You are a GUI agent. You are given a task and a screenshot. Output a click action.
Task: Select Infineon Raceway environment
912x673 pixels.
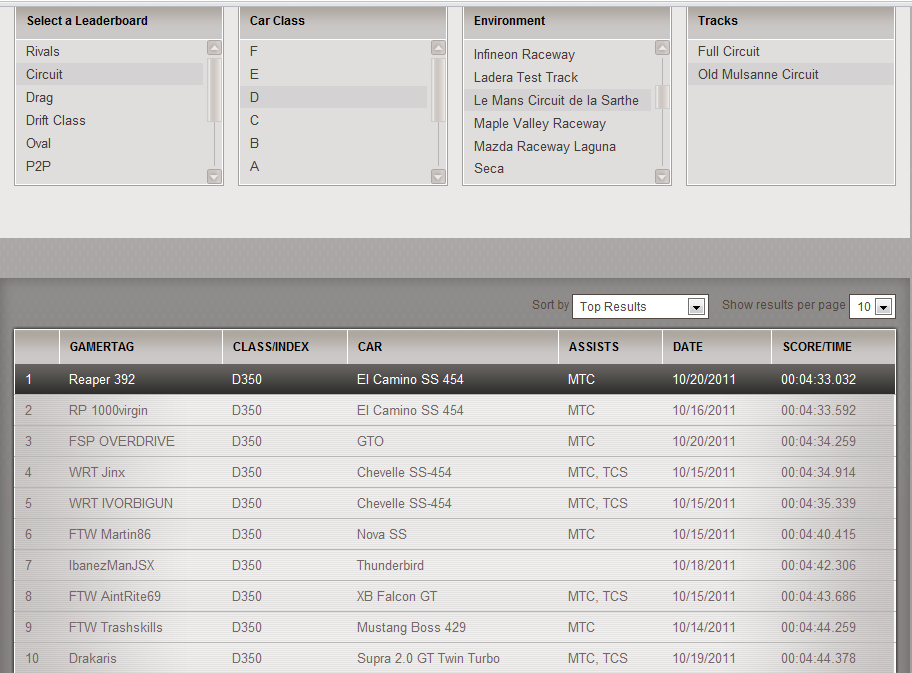(x=524, y=54)
